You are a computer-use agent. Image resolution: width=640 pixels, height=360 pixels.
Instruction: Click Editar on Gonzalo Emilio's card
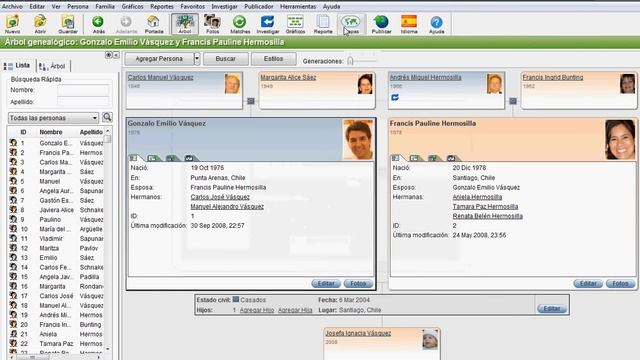tap(326, 283)
